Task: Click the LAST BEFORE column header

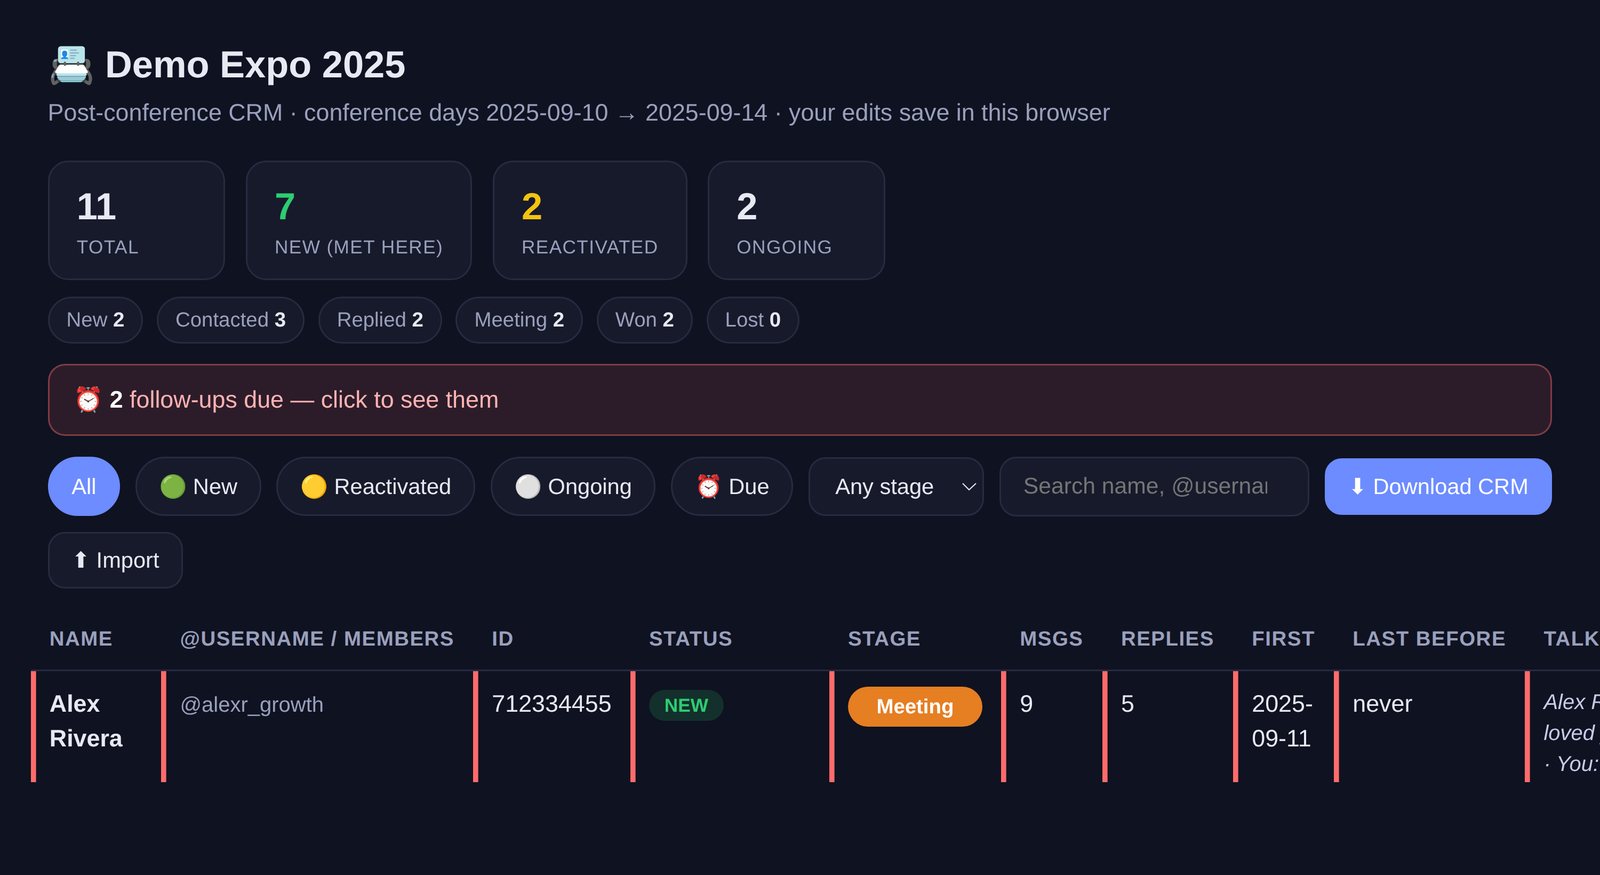Action: click(x=1429, y=639)
